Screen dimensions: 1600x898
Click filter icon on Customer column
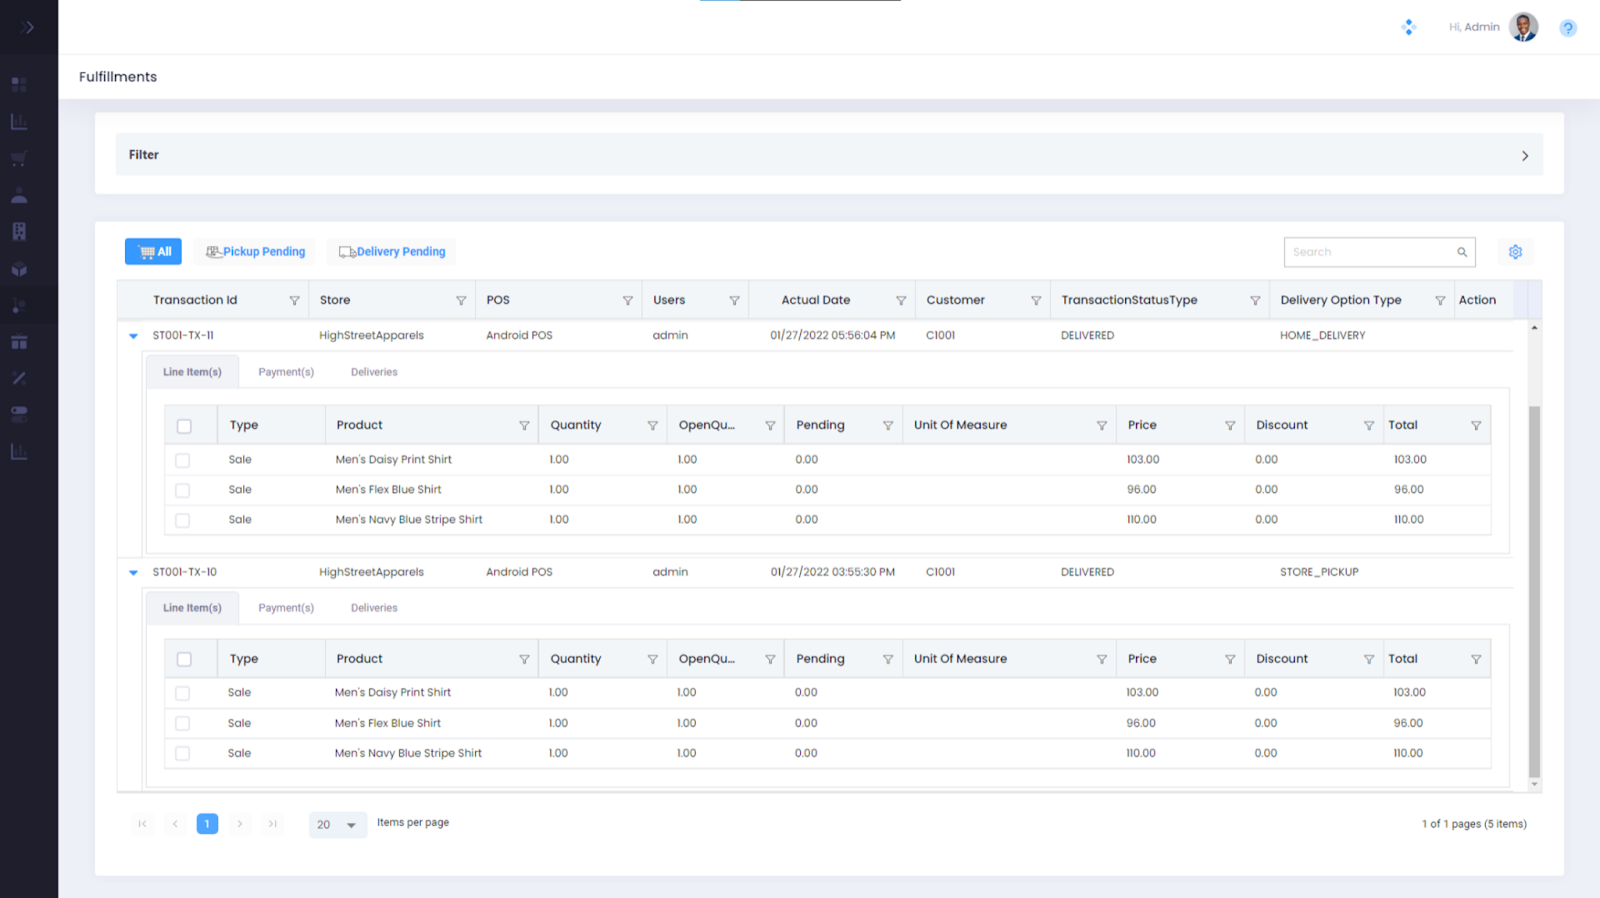[1036, 301]
